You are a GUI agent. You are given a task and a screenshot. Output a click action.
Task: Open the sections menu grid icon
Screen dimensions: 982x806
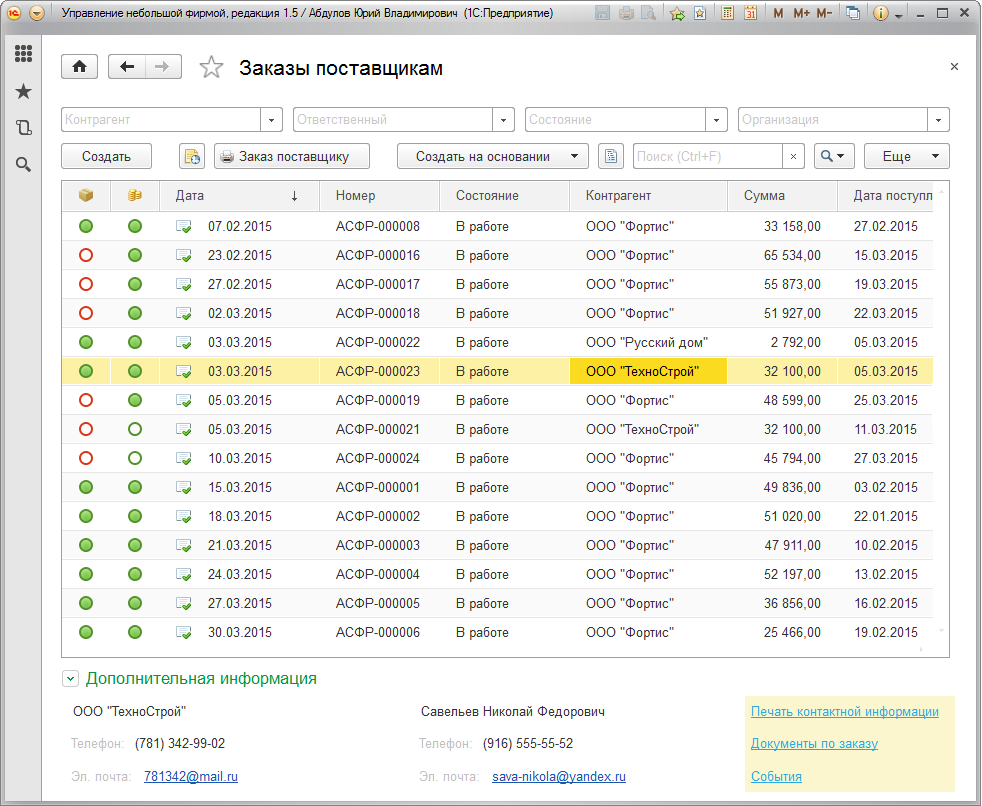(23, 54)
